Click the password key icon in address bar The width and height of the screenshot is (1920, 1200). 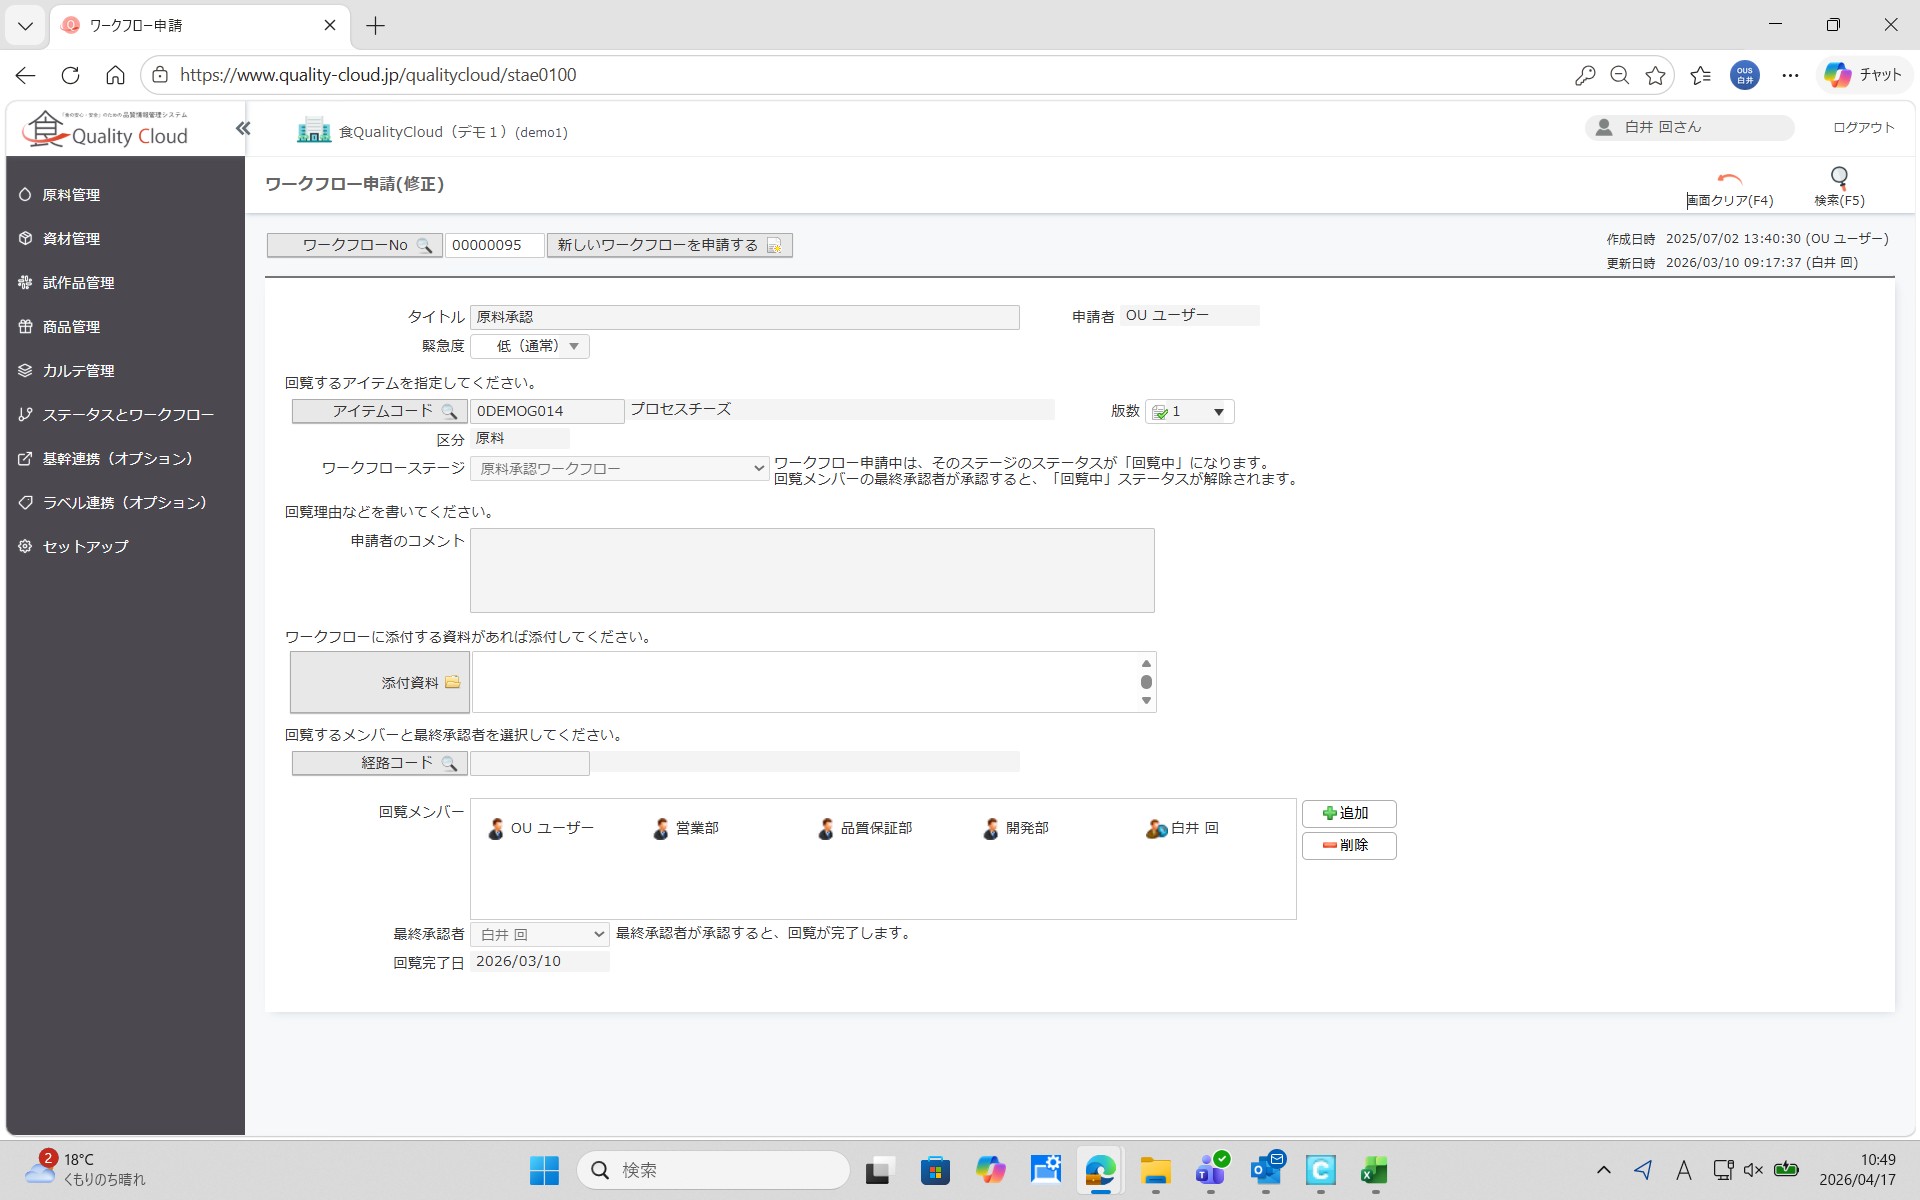(1584, 75)
